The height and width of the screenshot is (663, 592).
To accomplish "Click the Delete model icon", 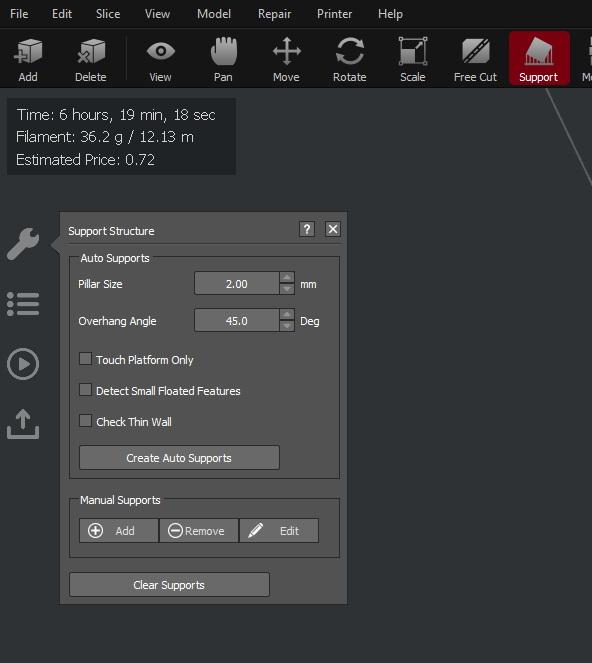I will [90, 59].
